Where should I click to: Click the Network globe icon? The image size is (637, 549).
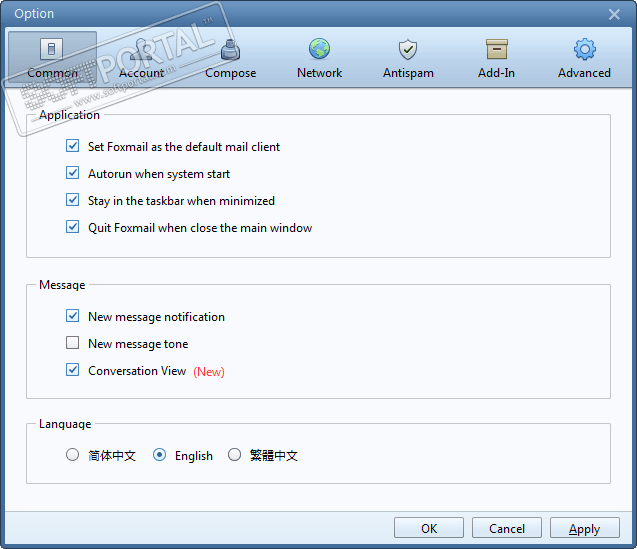[319, 49]
